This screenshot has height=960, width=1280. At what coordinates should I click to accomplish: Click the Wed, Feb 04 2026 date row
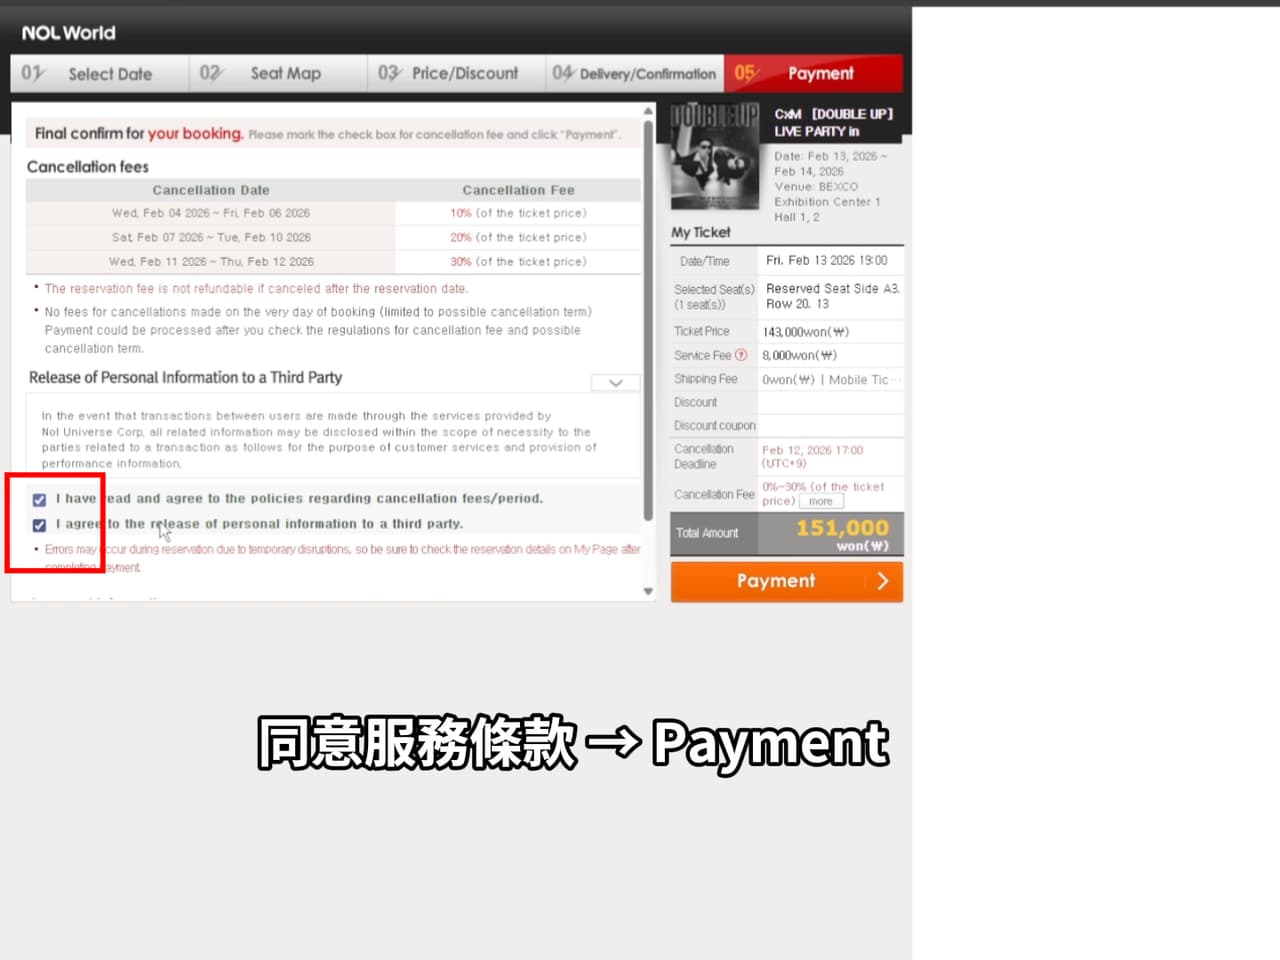211,213
